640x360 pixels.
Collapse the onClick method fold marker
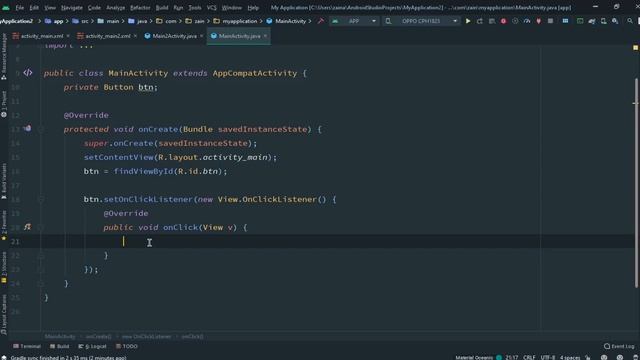point(40,228)
